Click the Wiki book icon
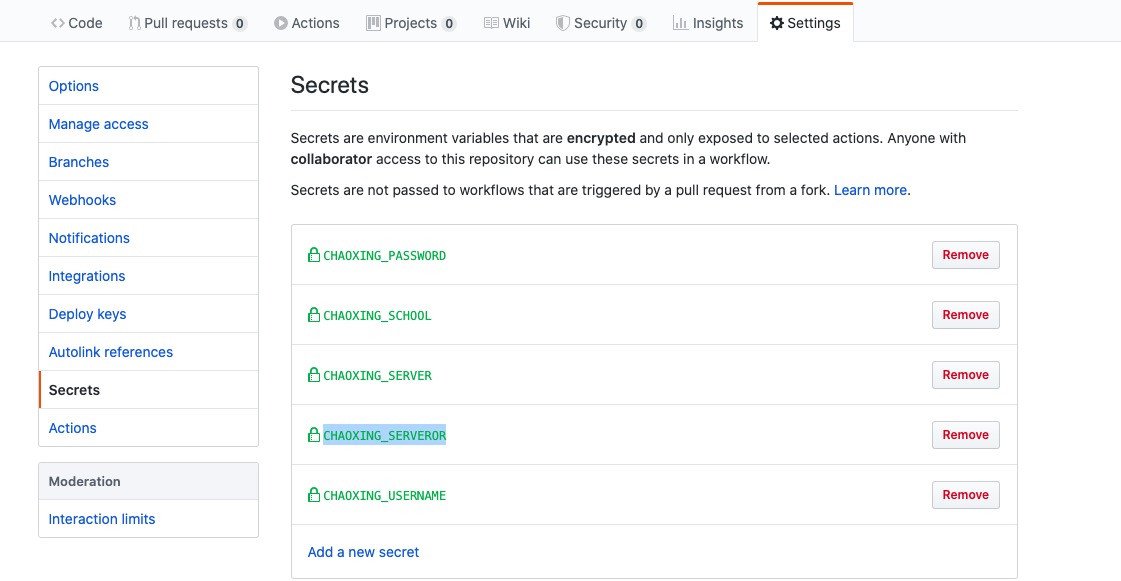The image size is (1121, 581). tap(491, 23)
